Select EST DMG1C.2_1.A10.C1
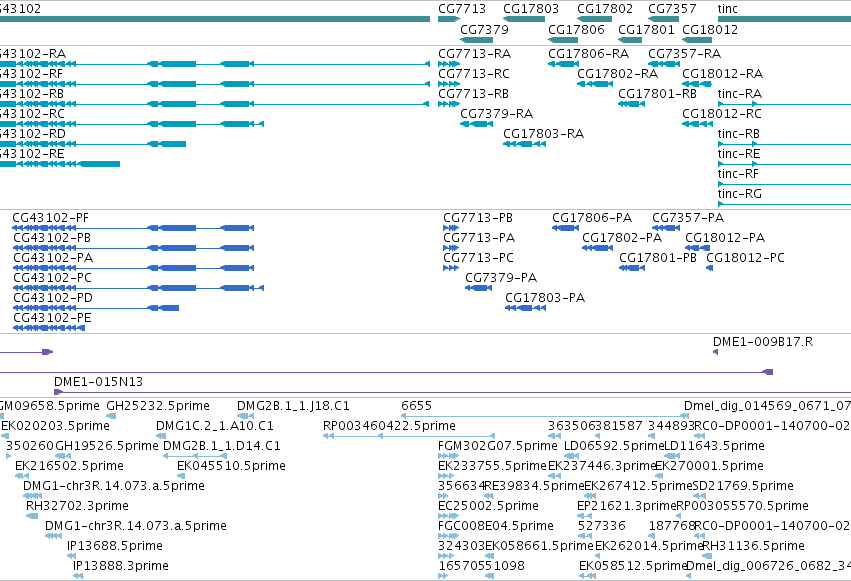The width and height of the screenshot is (851, 581). pyautogui.click(x=161, y=436)
